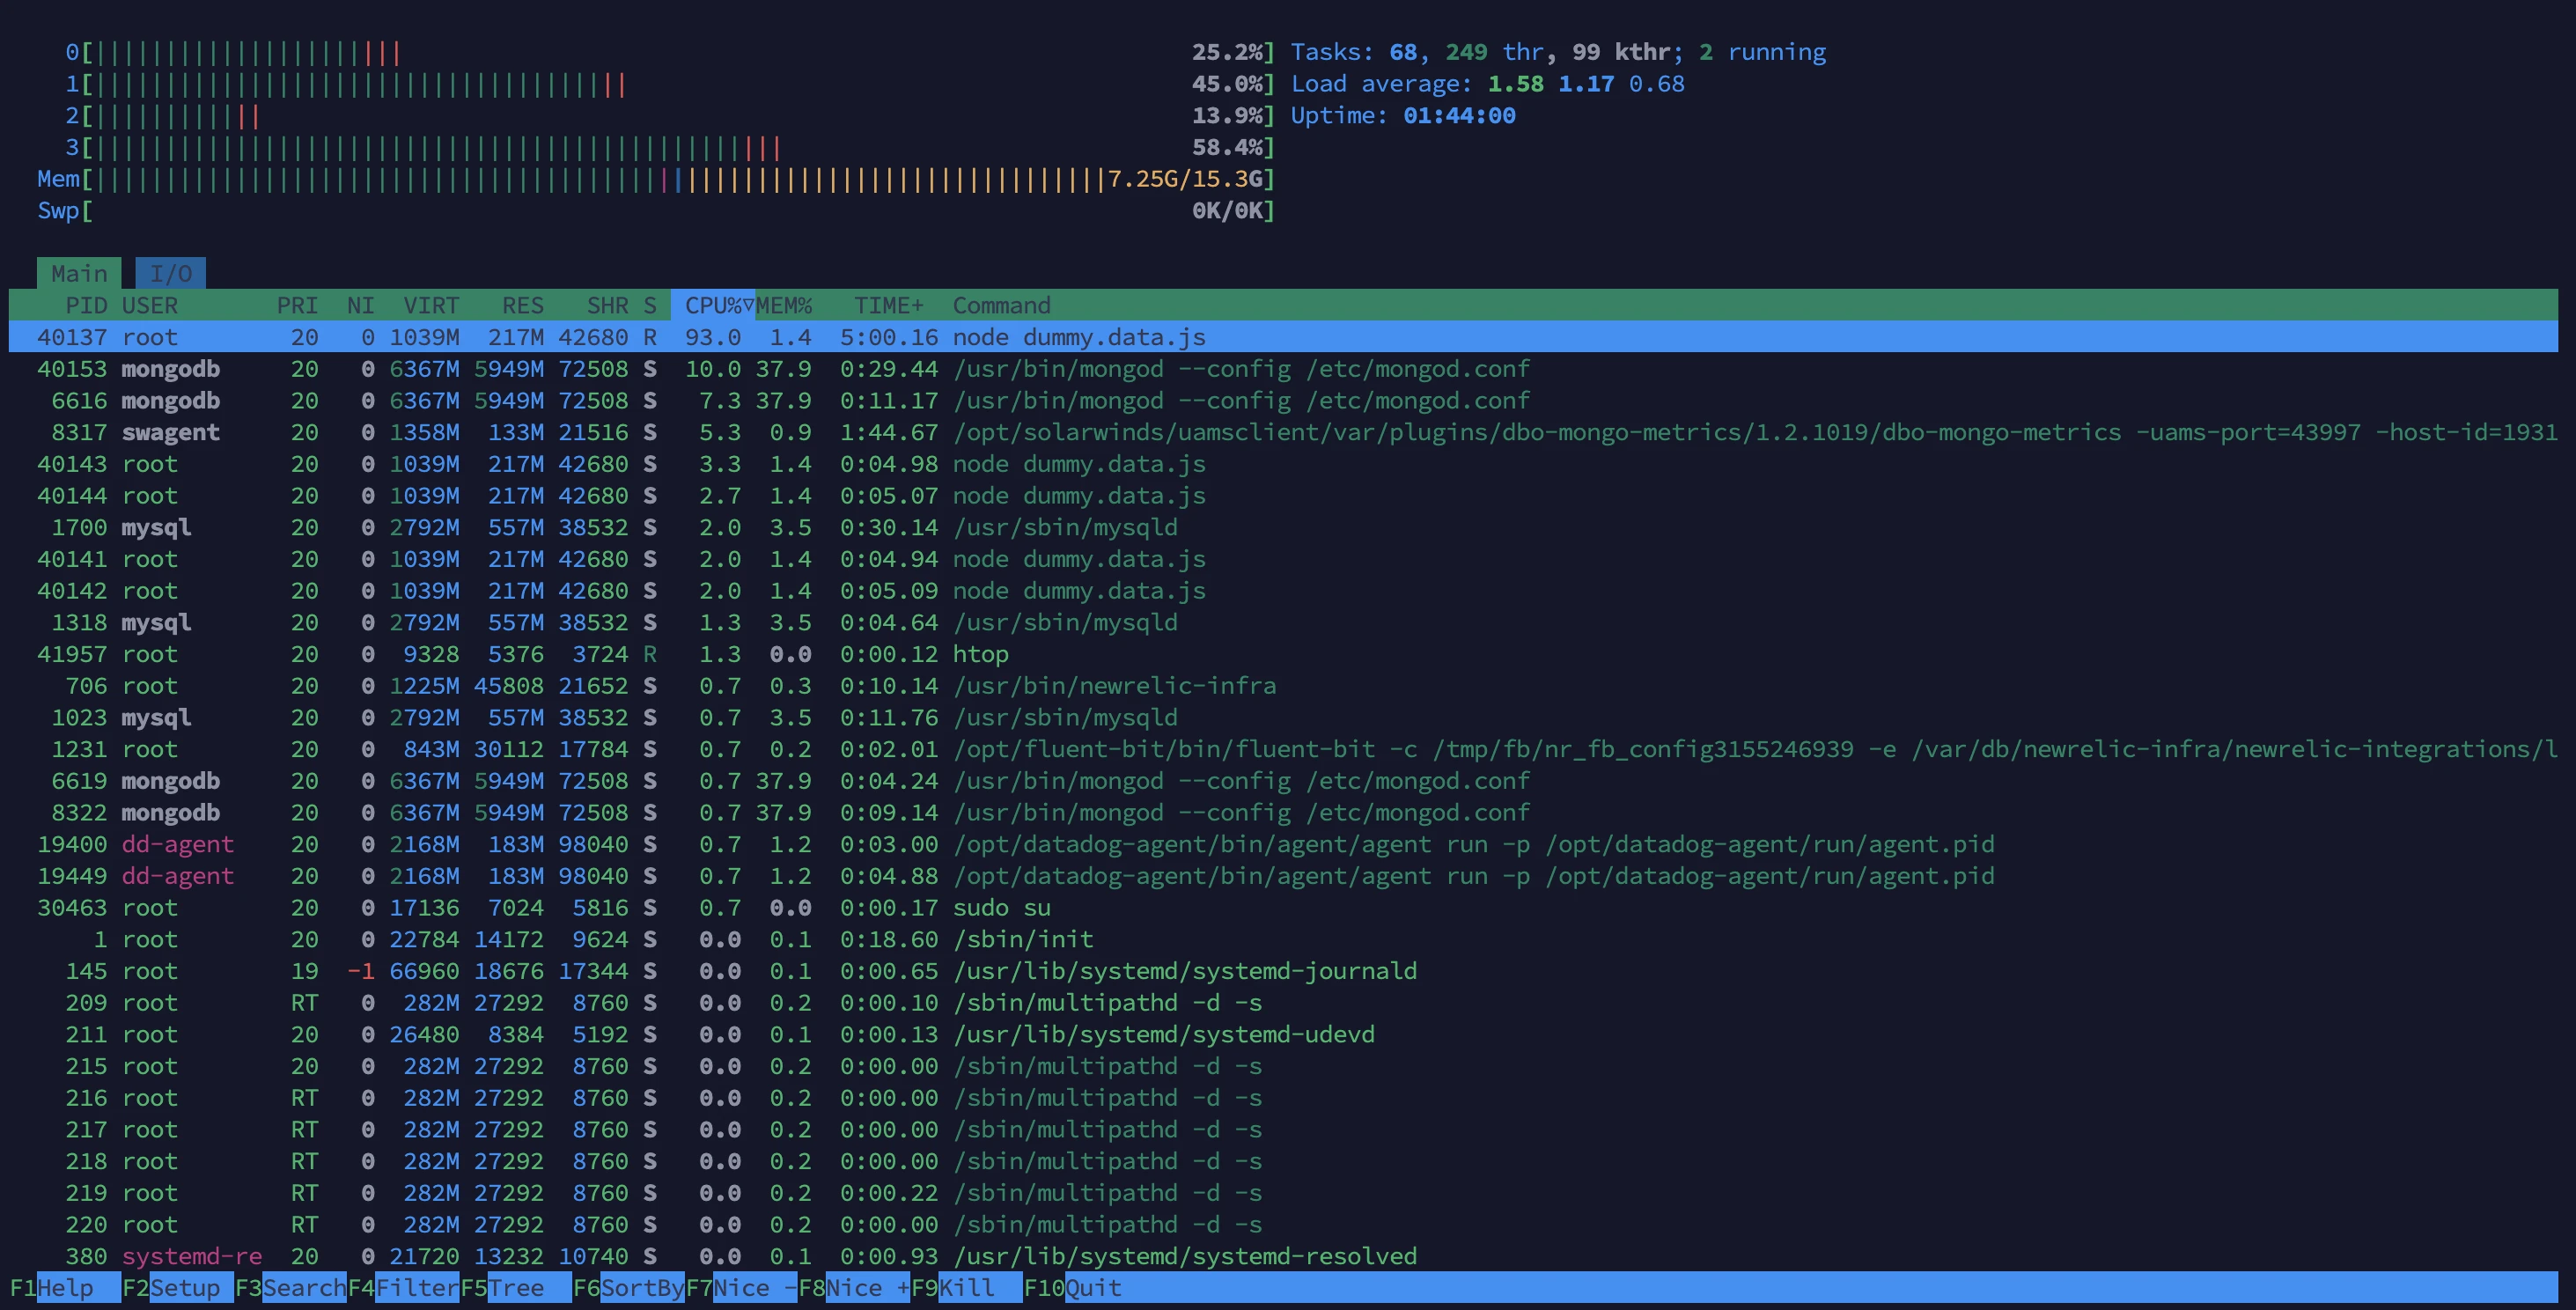Click F10 Quit in the function bar
Screen dimensions: 2576x1310
pos(1072,1287)
